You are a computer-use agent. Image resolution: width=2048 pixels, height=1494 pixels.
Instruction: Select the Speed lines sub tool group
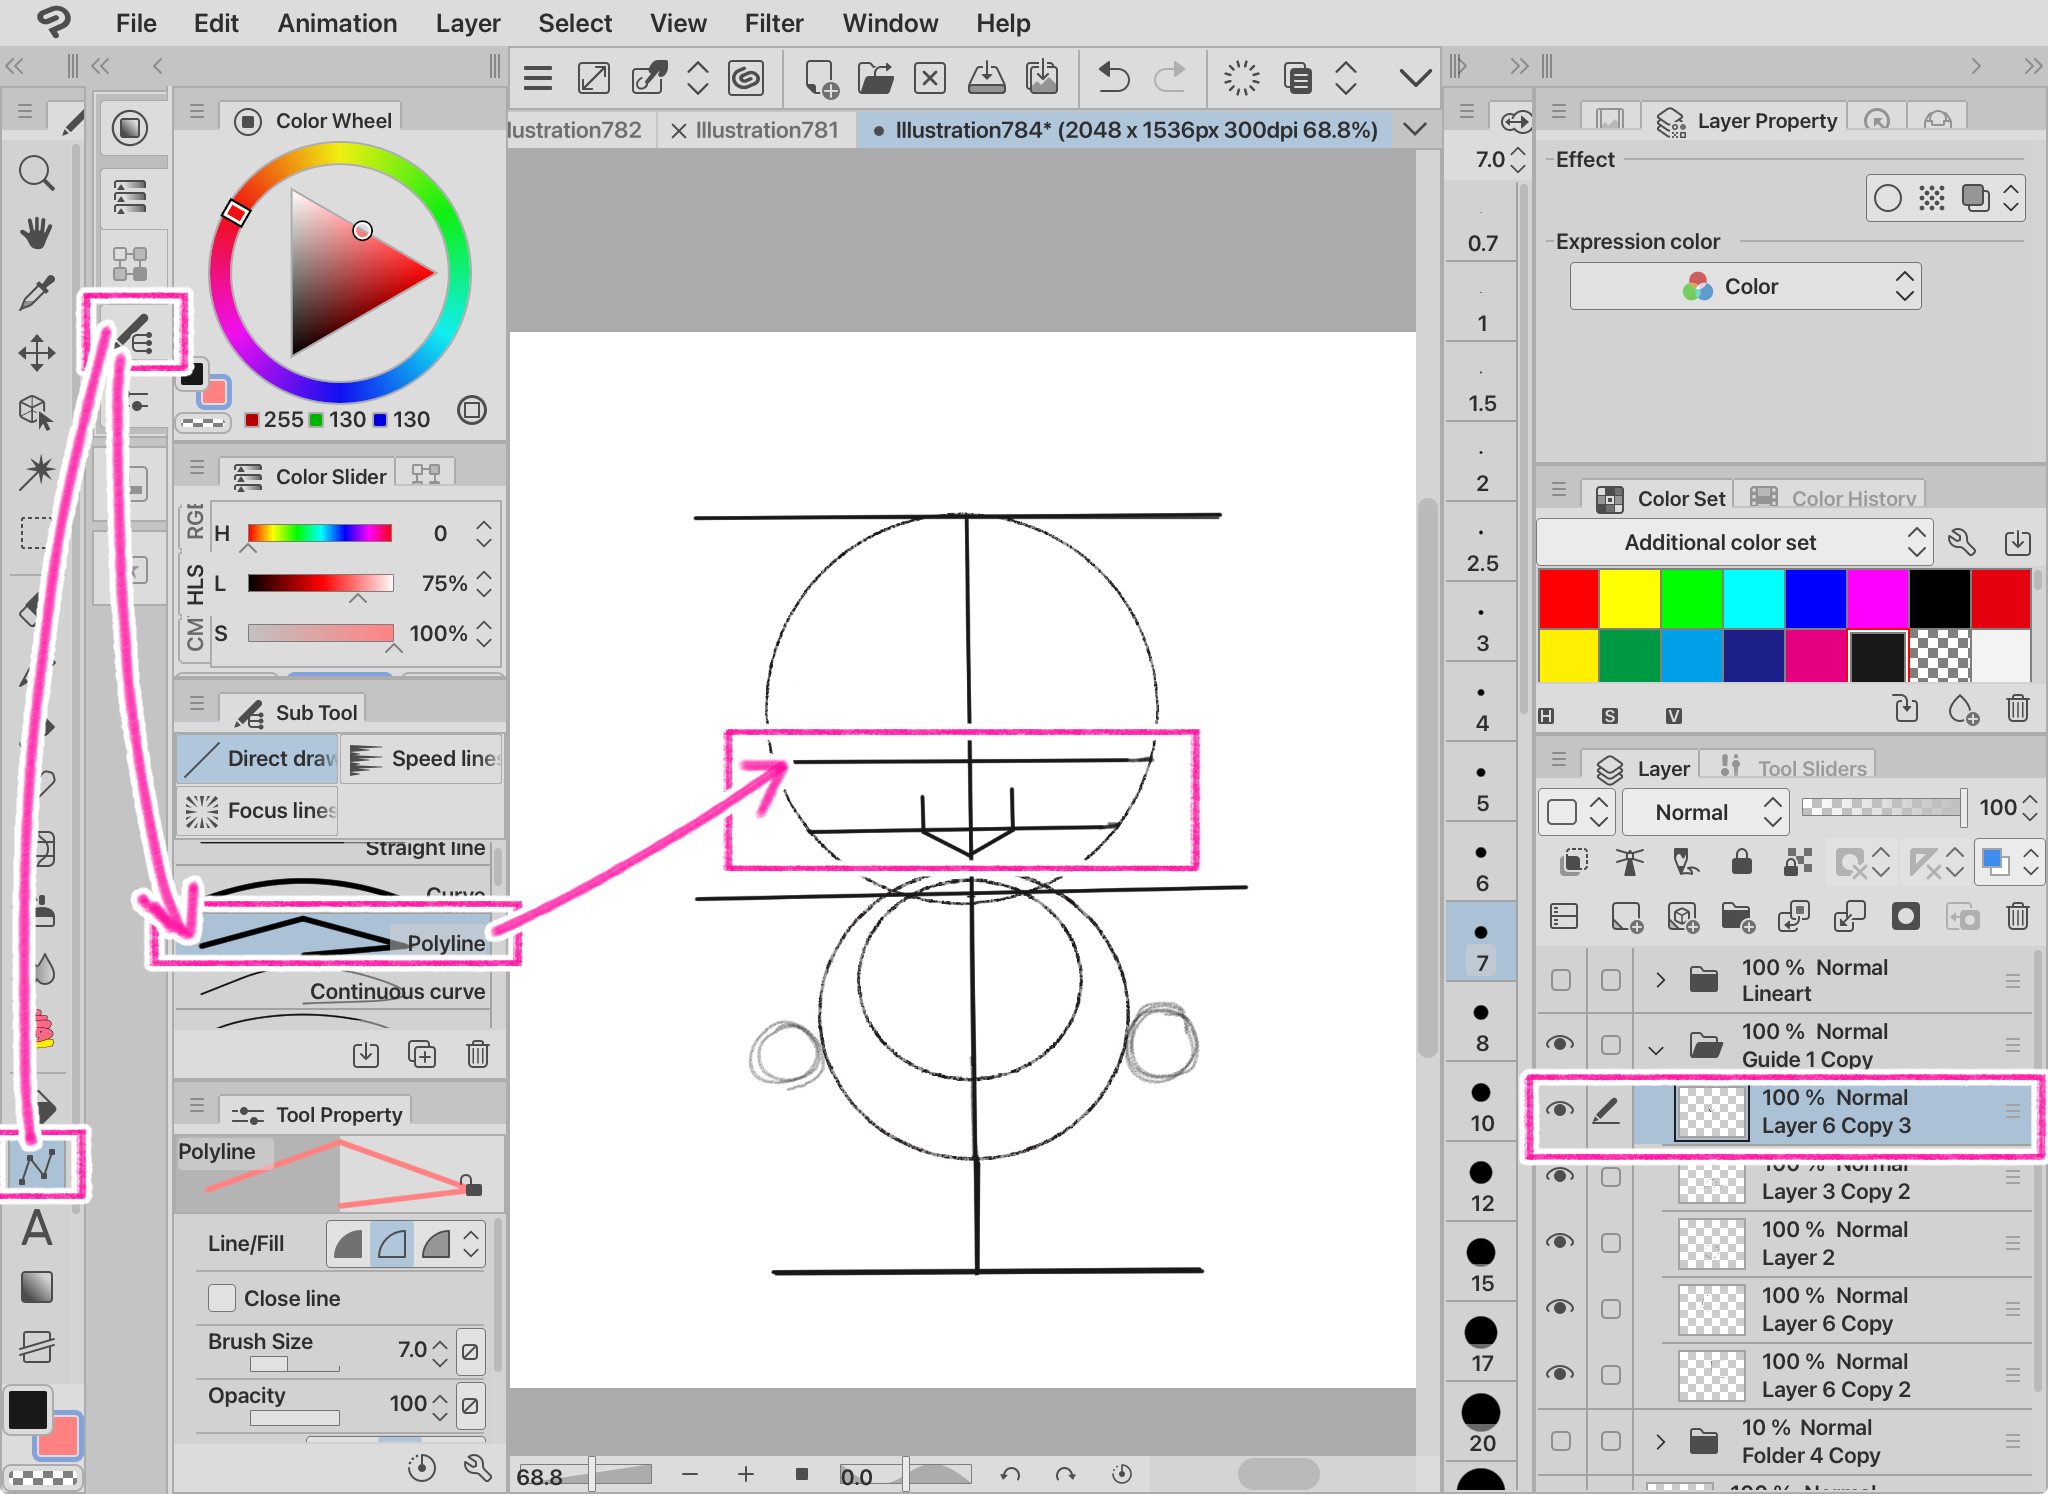[423, 759]
